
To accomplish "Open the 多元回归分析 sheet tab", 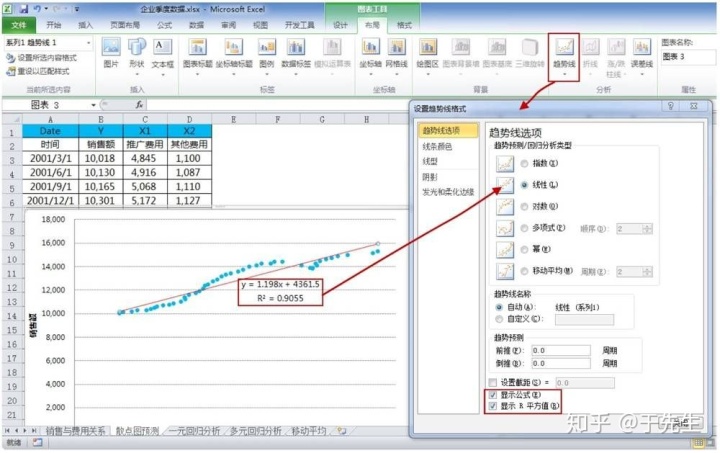I will (x=255, y=431).
